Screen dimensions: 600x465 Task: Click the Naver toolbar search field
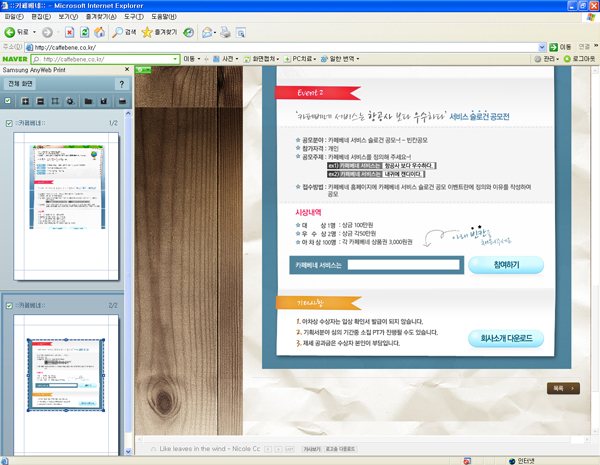click(106, 59)
